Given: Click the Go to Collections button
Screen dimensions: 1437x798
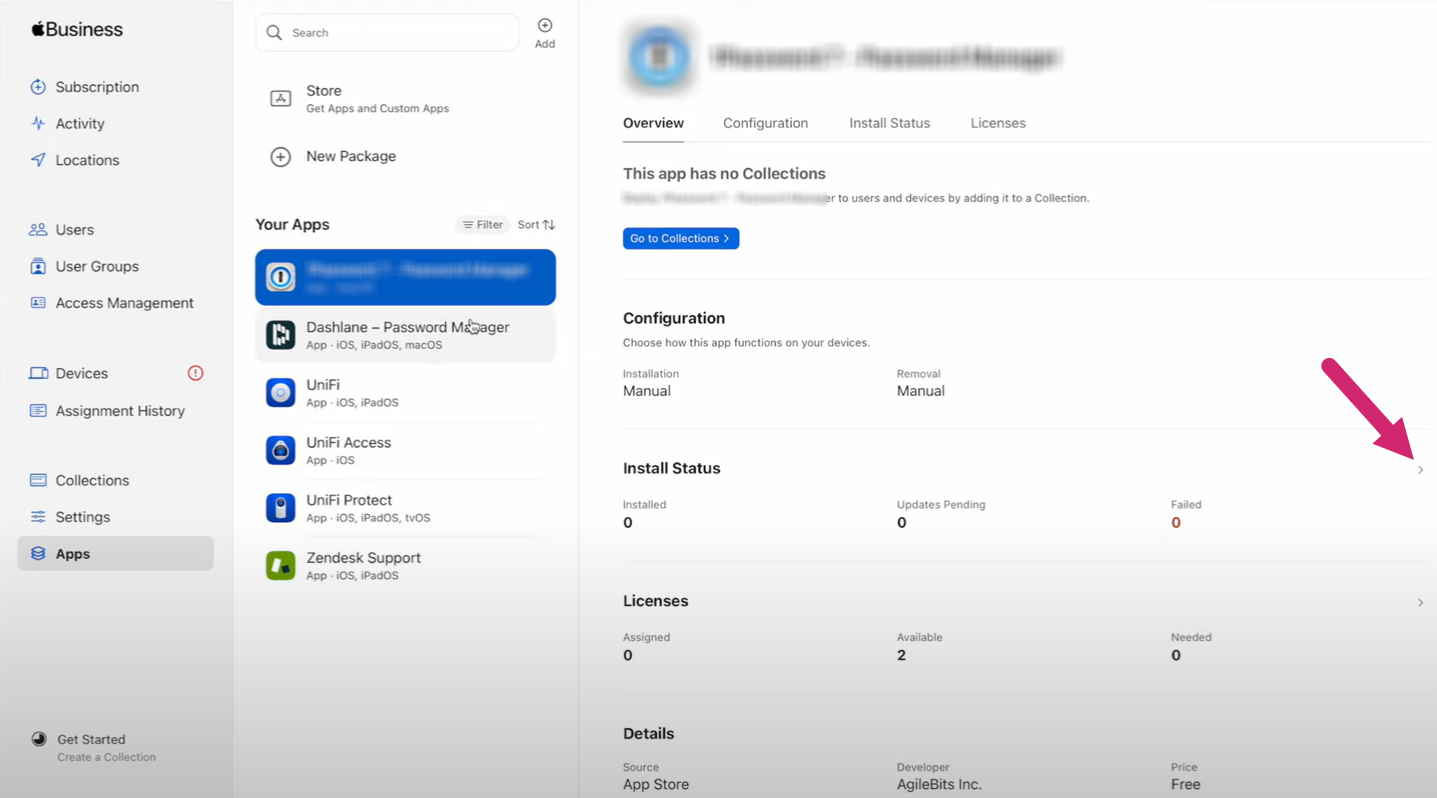Looking at the screenshot, I should pos(681,238).
